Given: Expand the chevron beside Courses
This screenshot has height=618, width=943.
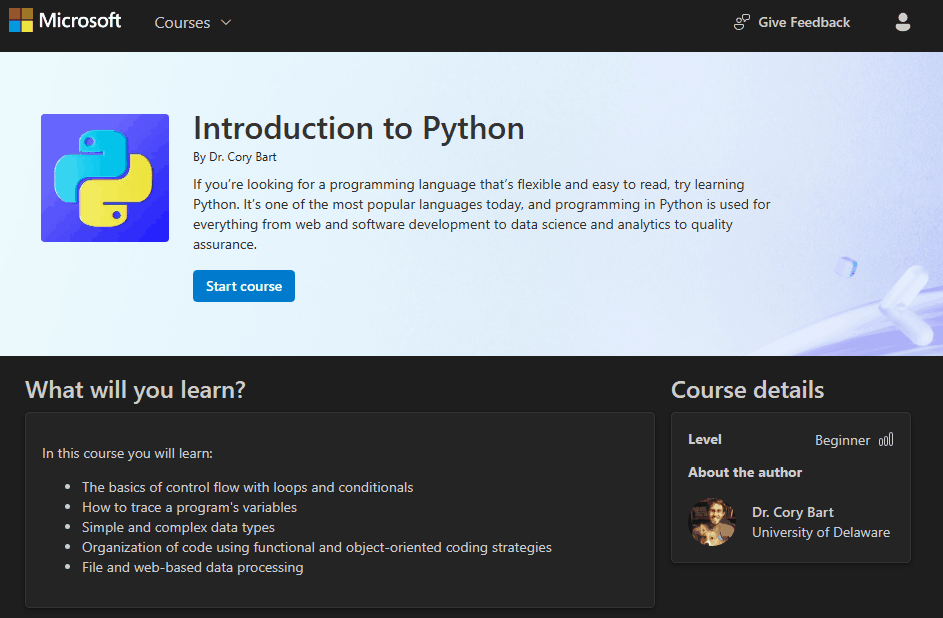Looking at the screenshot, I should [226, 22].
